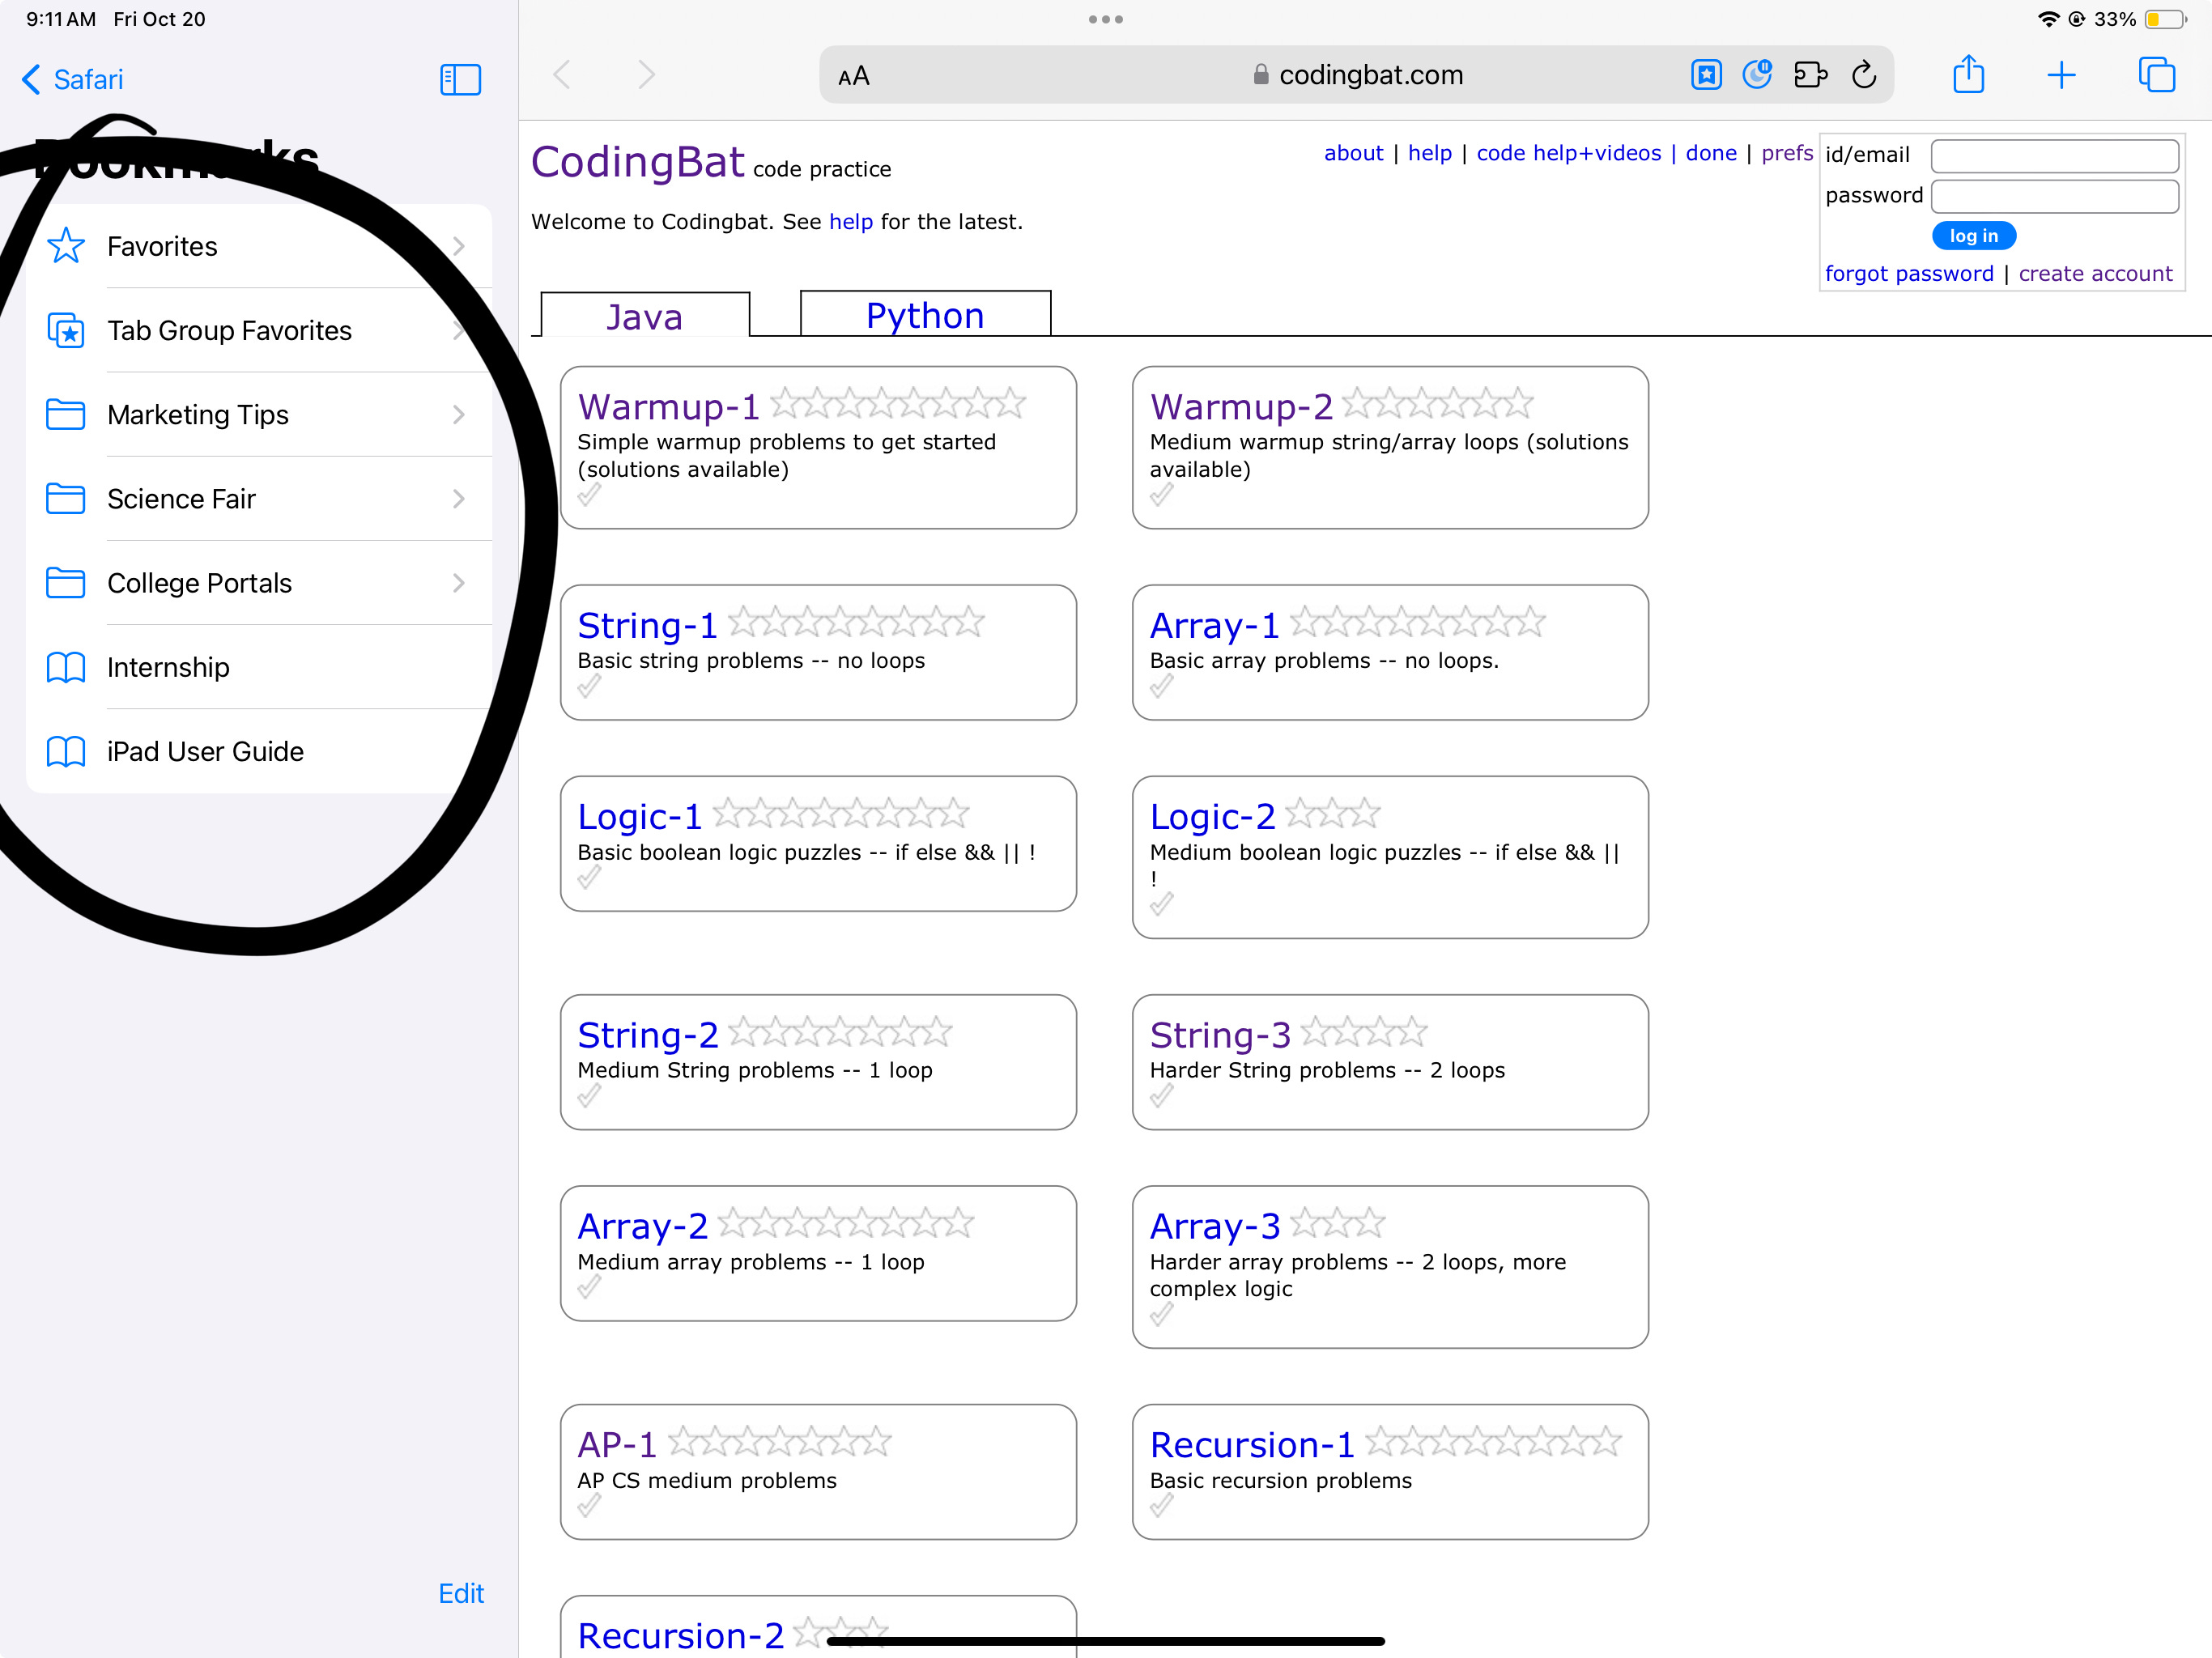Click the Marketing Tips folder icon
The height and width of the screenshot is (1658, 2212).
66,414
